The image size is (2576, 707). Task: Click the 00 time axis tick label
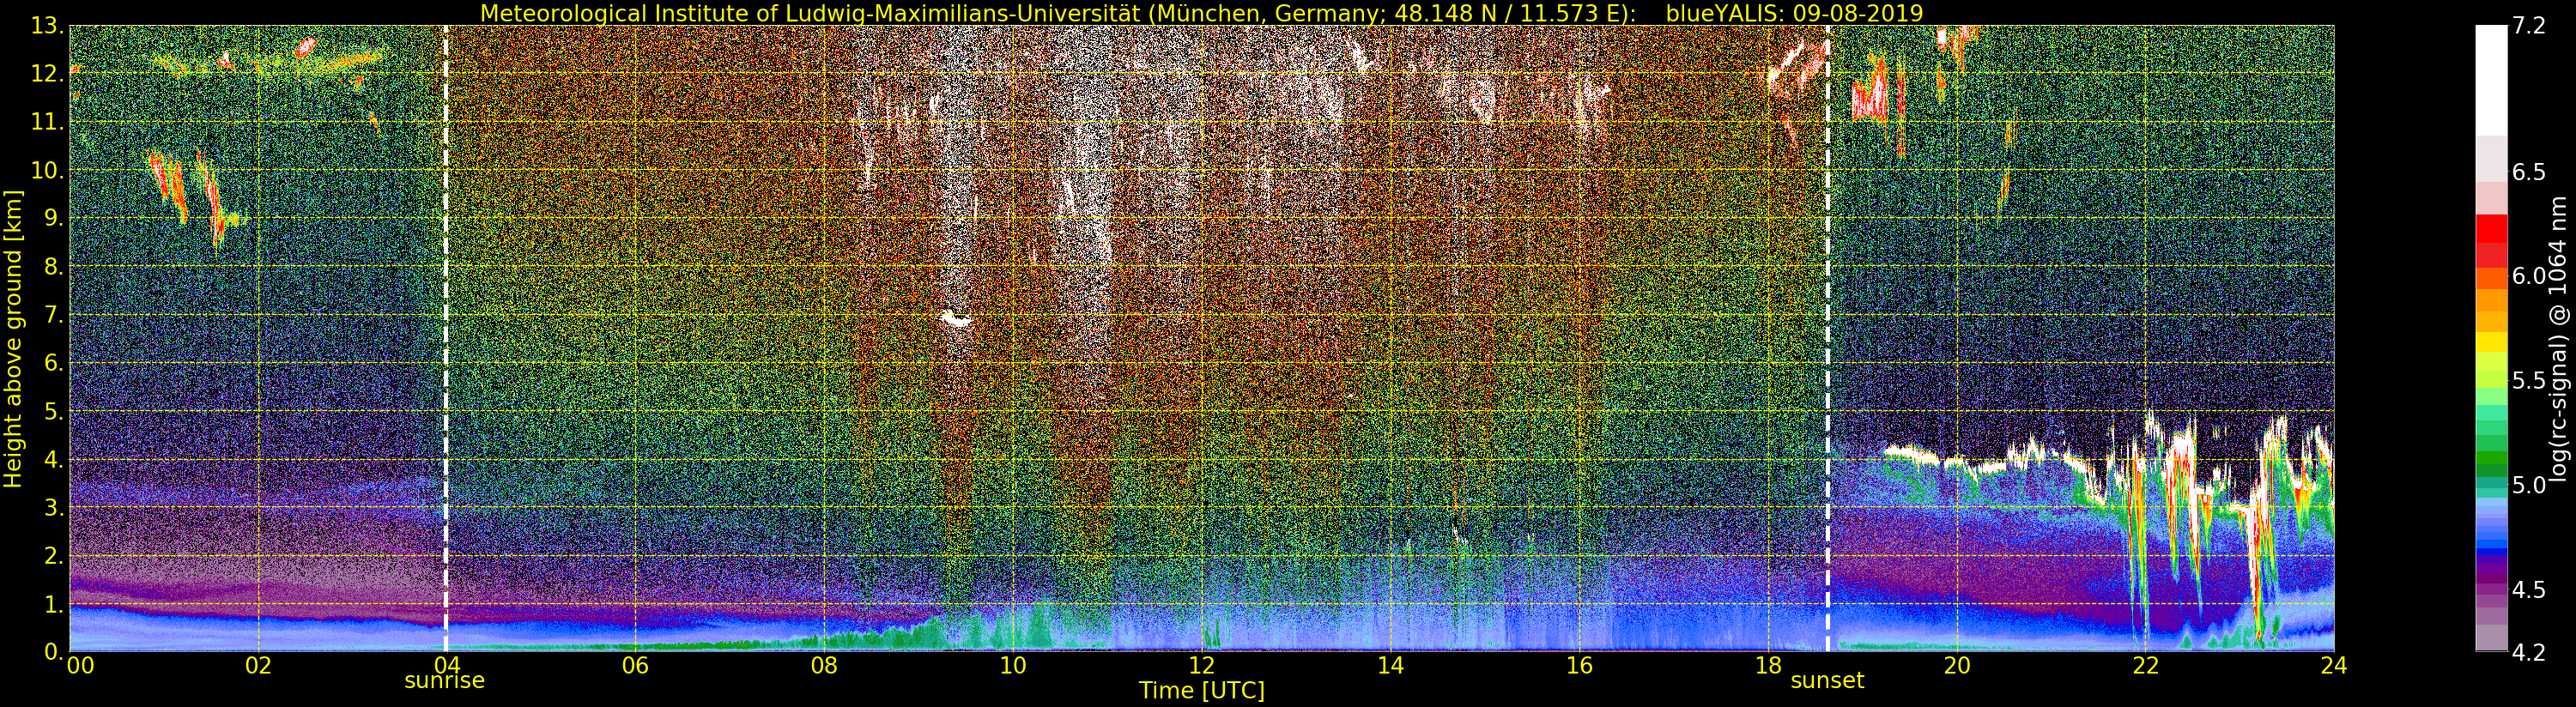click(80, 665)
